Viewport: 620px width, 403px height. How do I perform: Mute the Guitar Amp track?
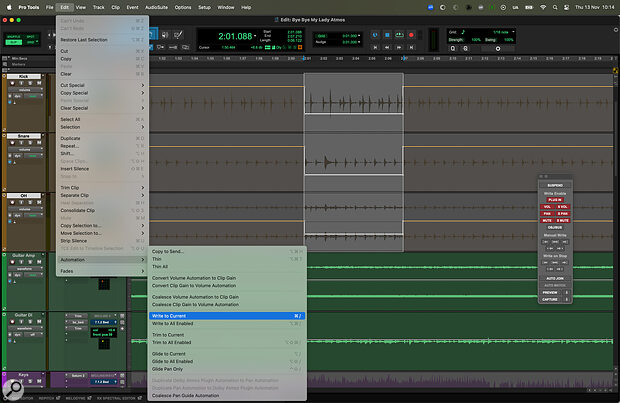click(x=39, y=262)
